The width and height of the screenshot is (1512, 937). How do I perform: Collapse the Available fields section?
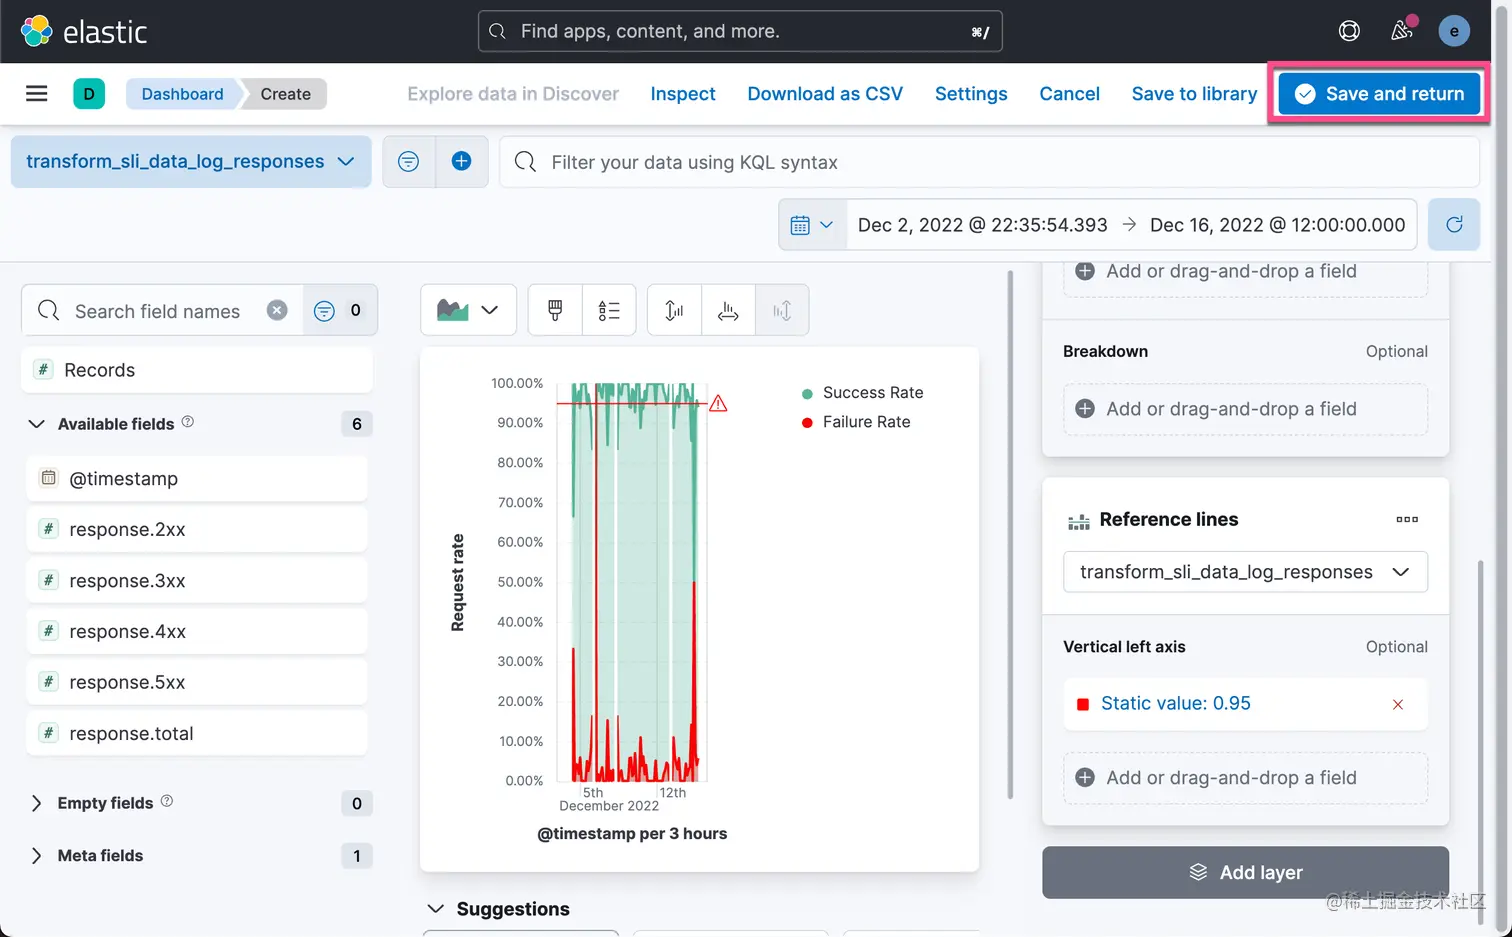coord(36,424)
